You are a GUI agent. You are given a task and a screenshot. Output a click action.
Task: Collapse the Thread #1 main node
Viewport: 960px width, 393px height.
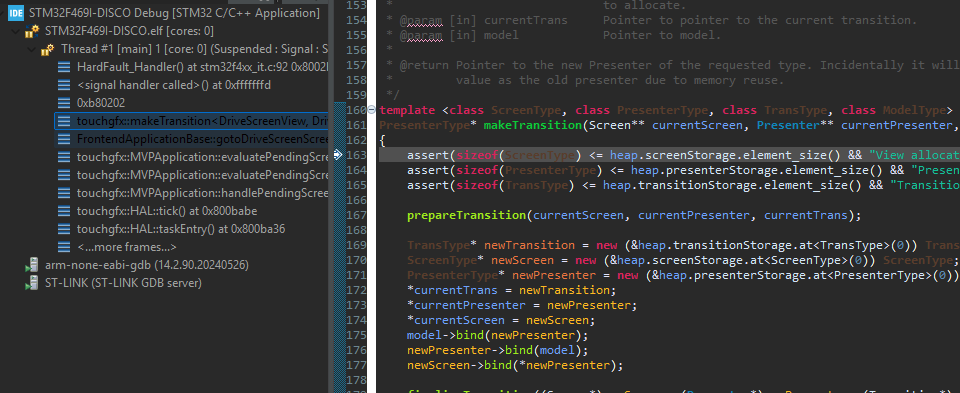click(31, 49)
